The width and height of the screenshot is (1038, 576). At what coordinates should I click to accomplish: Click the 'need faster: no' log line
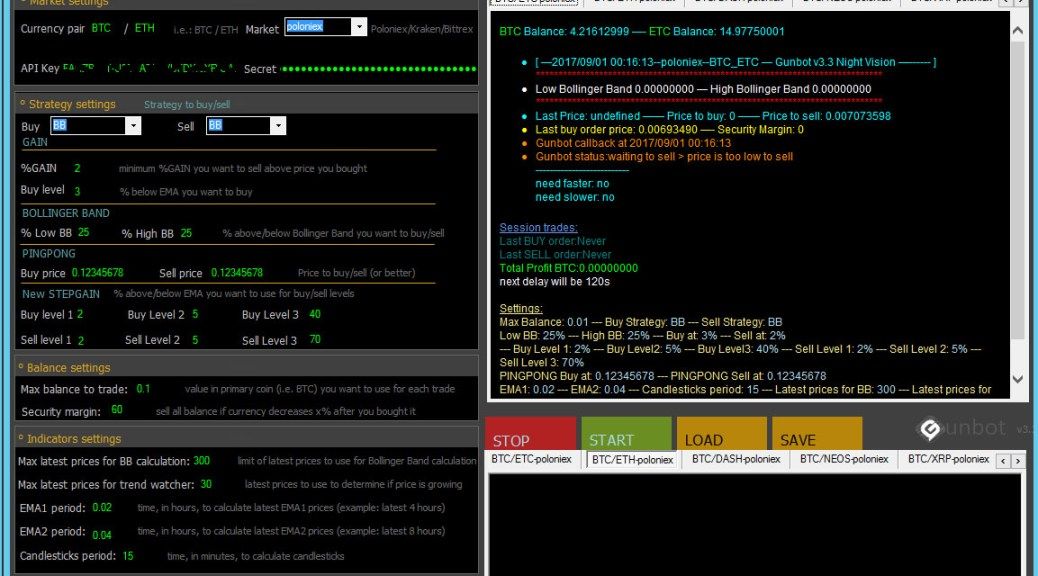pyautogui.click(x=573, y=183)
